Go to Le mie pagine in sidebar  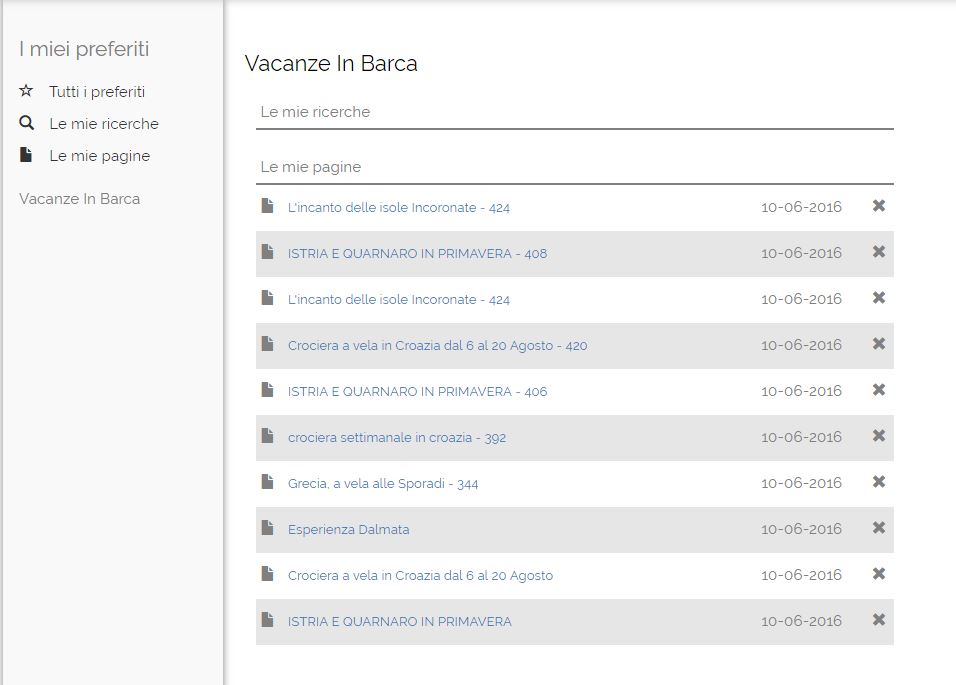tap(99, 156)
